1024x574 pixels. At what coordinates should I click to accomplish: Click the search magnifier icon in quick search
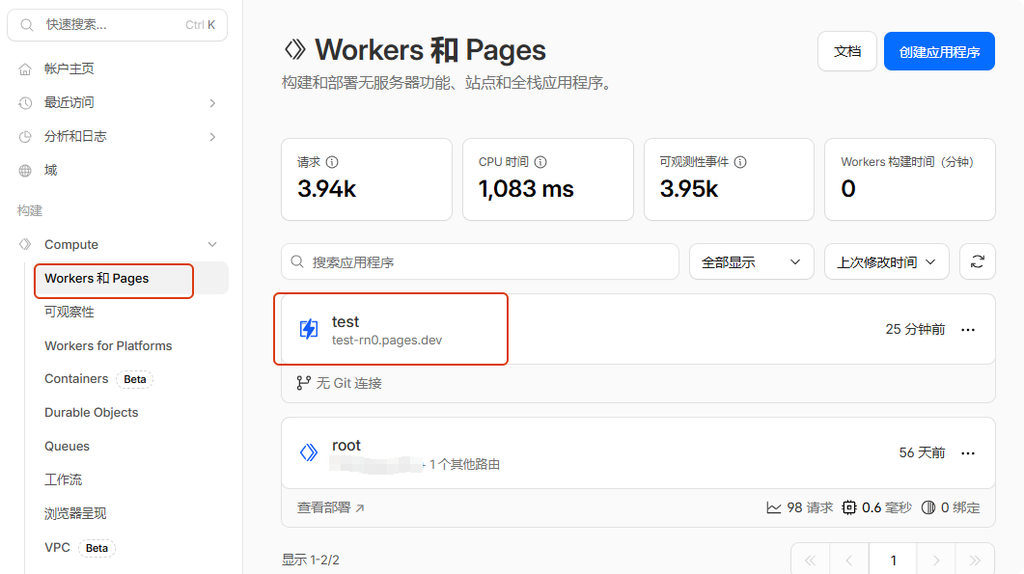tap(27, 25)
